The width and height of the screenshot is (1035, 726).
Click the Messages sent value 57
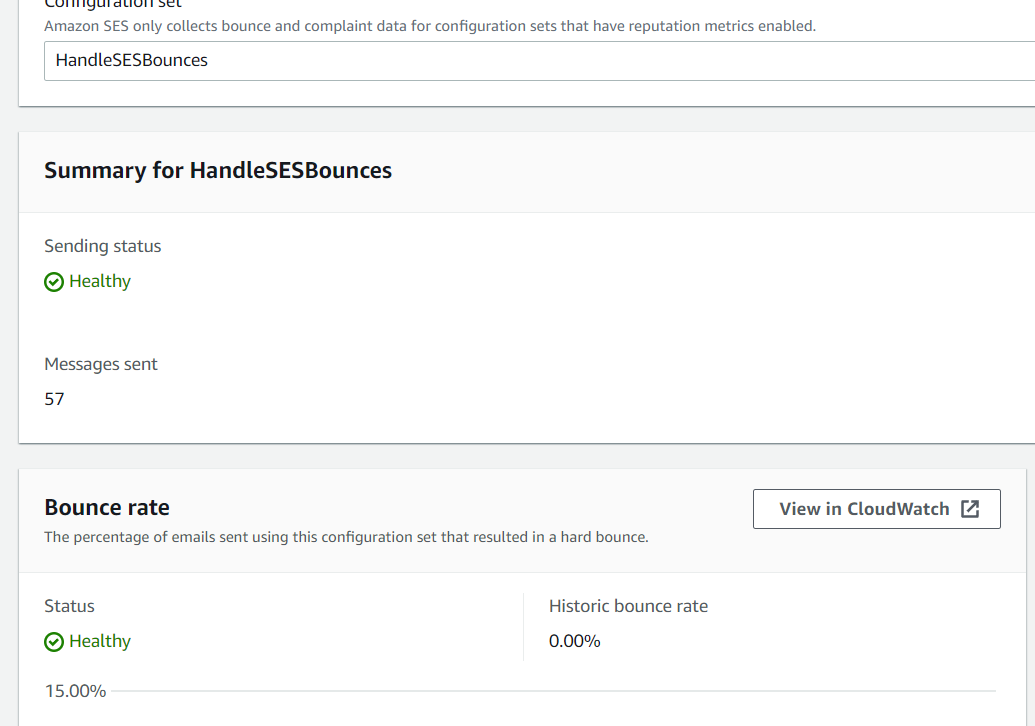tap(54, 399)
